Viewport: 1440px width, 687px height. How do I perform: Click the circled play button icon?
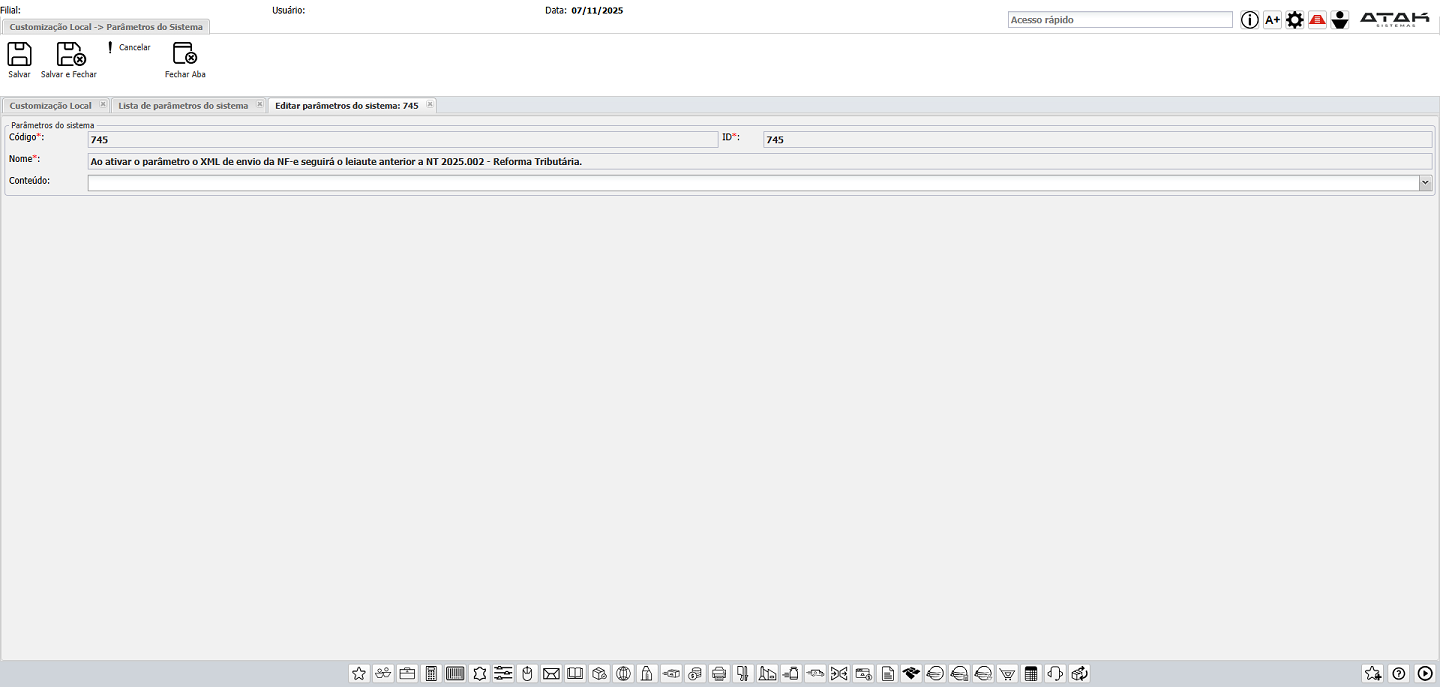[x=1425, y=674]
